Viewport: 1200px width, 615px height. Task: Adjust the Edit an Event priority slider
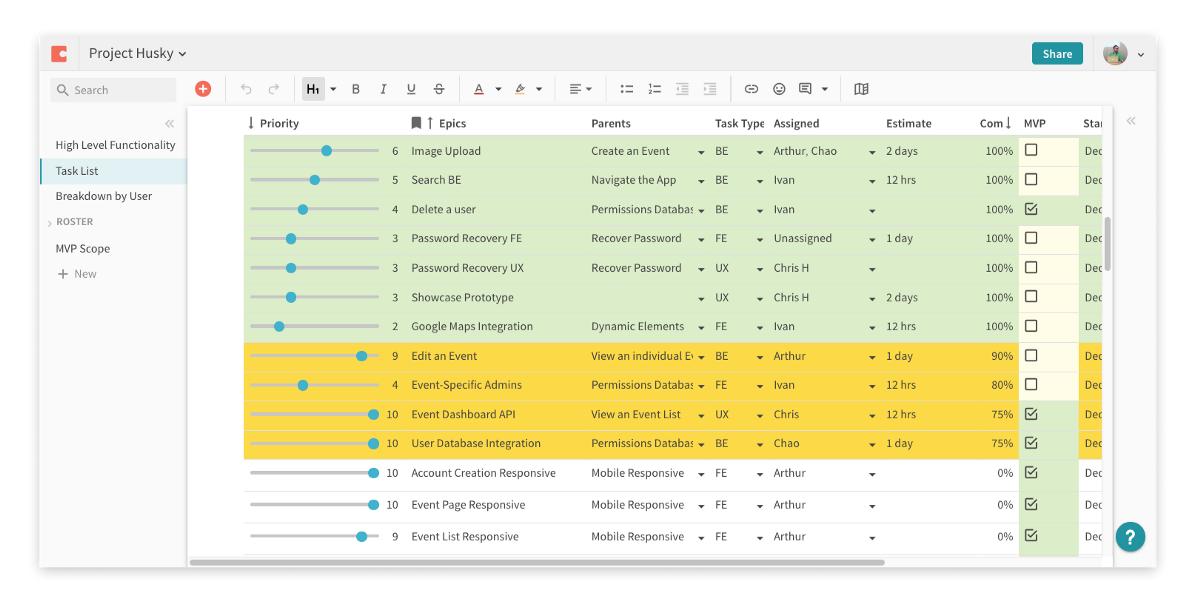pyautogui.click(x=361, y=356)
